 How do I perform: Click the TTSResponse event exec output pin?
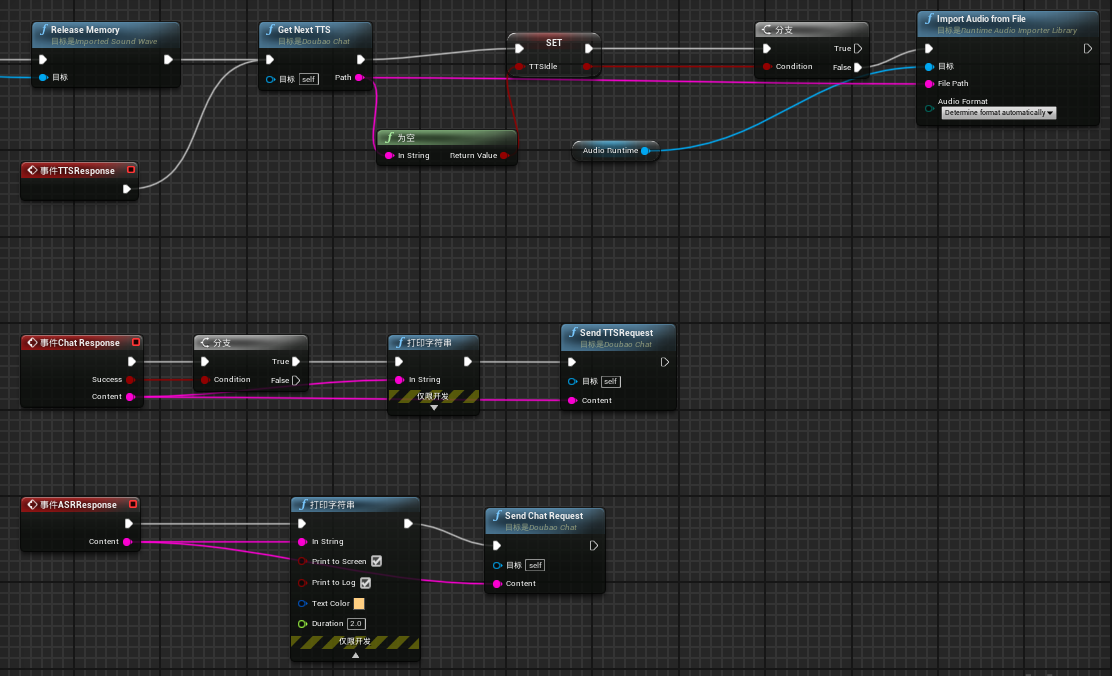(127, 189)
